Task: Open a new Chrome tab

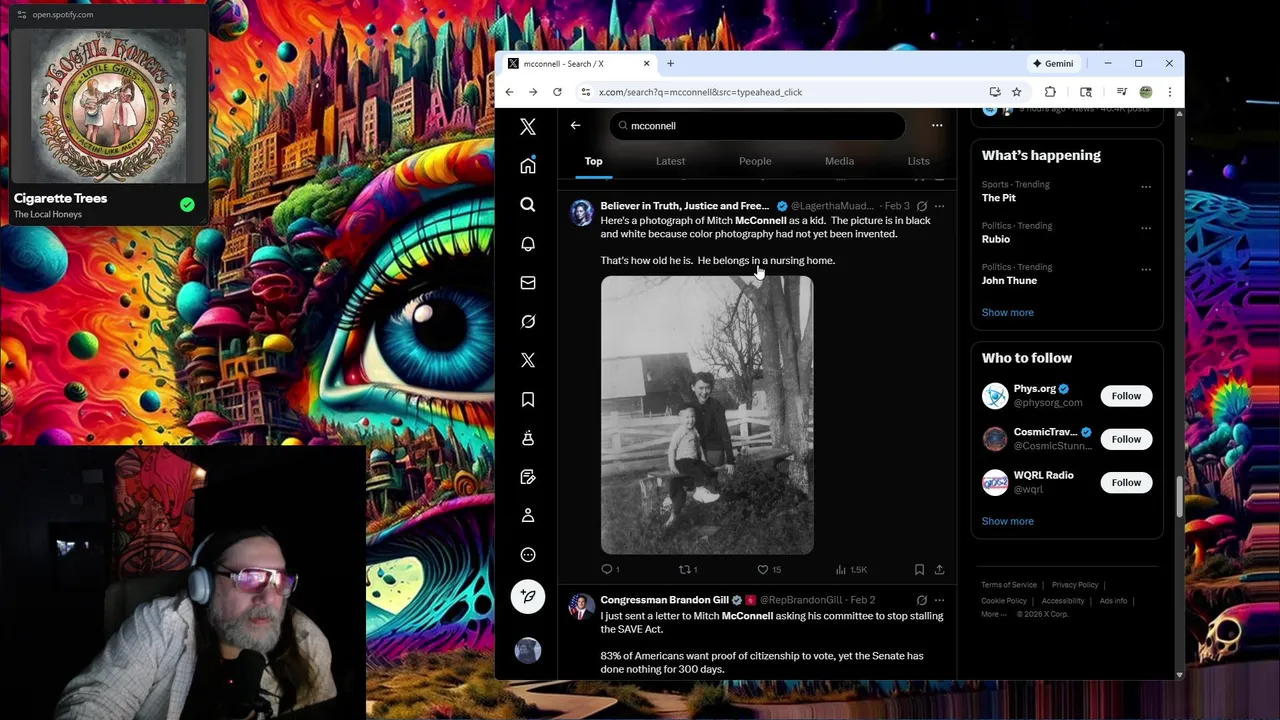Action: (670, 64)
